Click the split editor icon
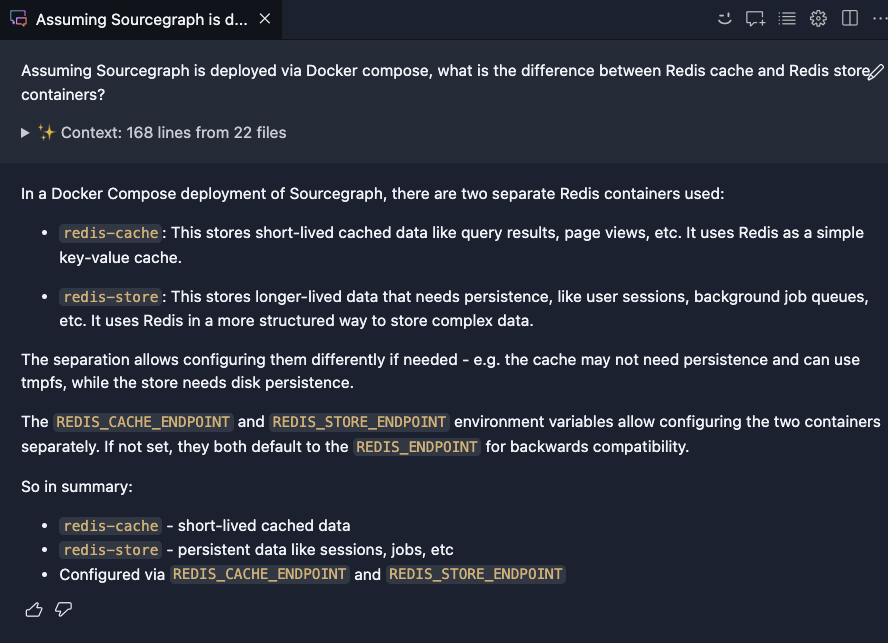888x643 pixels. [849, 19]
